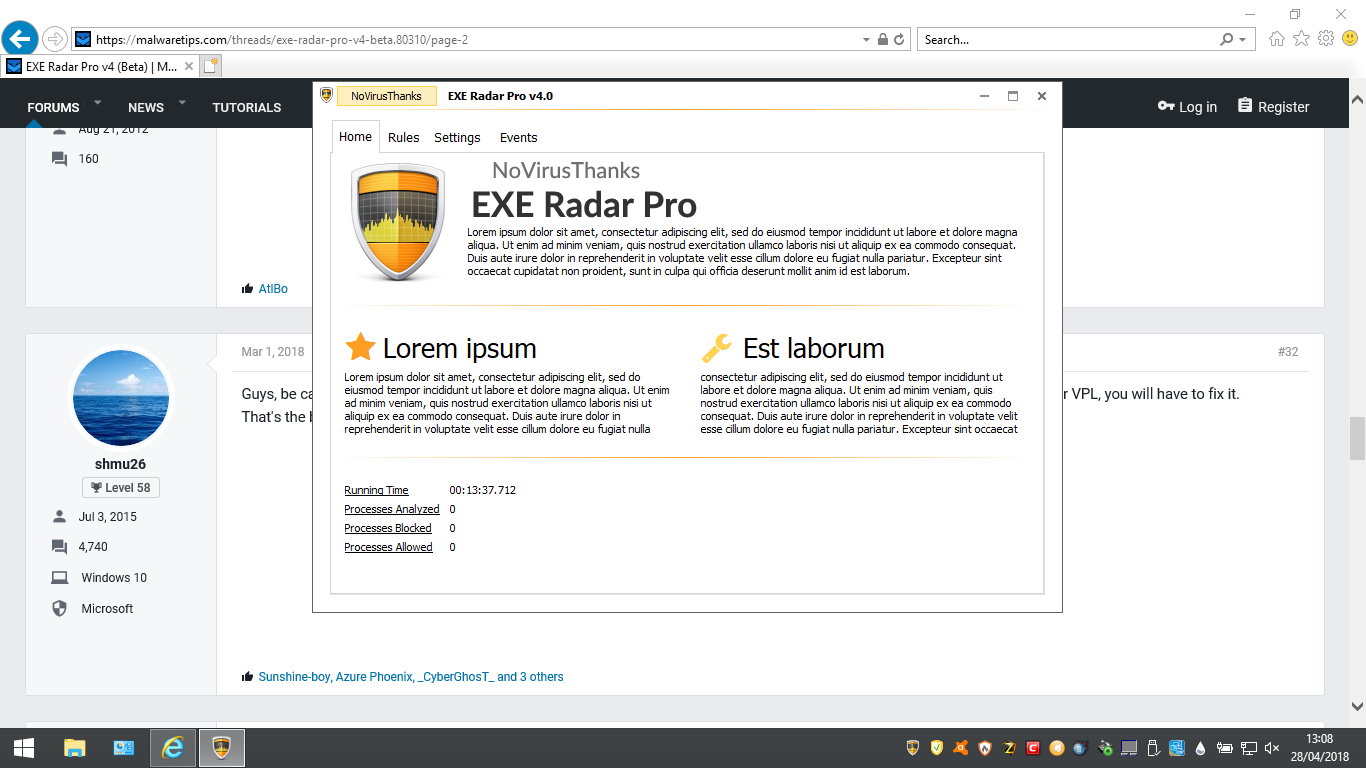Click the red Comodo C tray icon
The height and width of the screenshot is (768, 1366).
(1033, 748)
